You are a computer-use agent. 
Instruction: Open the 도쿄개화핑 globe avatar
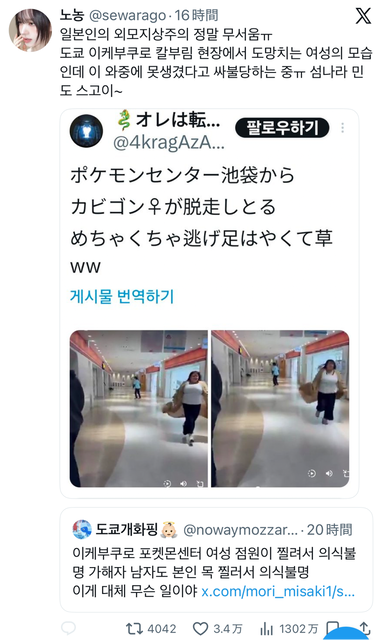click(x=82, y=529)
